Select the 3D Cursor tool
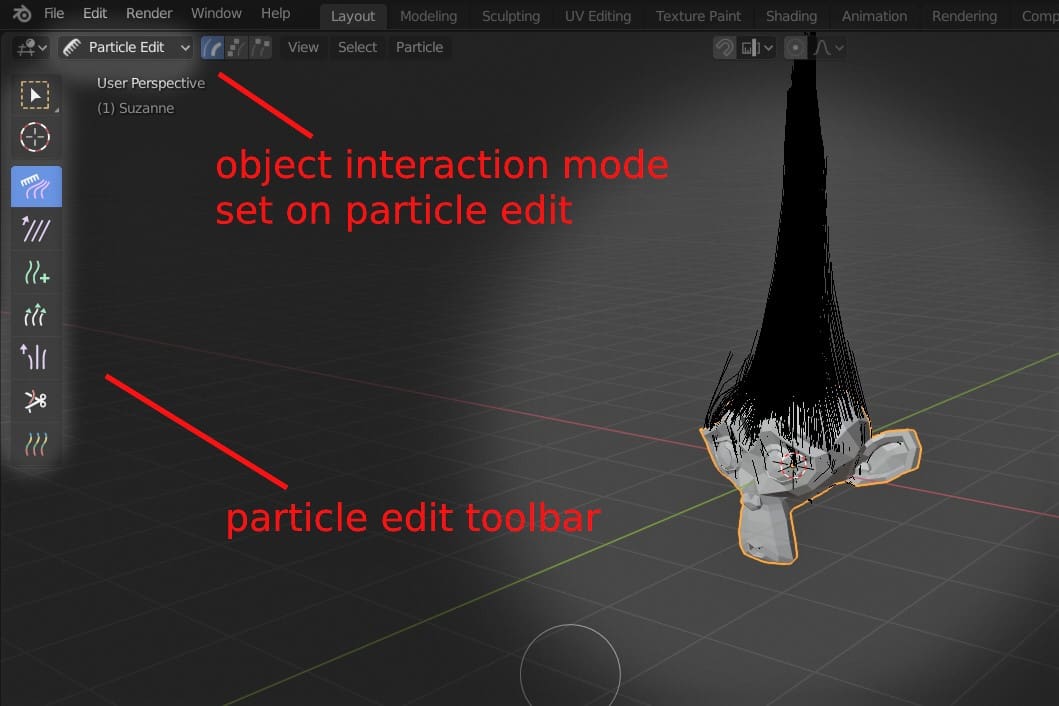The width and height of the screenshot is (1059, 706). (35, 138)
